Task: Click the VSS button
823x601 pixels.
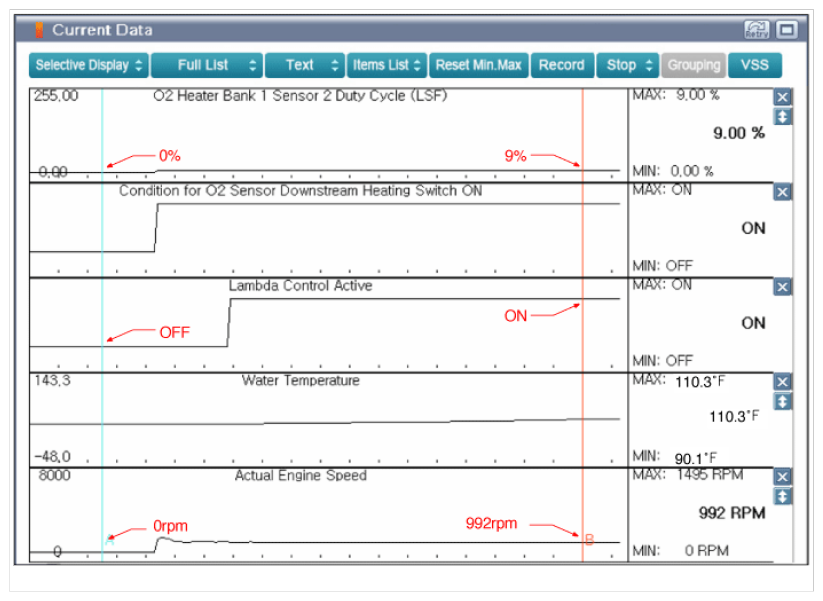Action: [755, 65]
